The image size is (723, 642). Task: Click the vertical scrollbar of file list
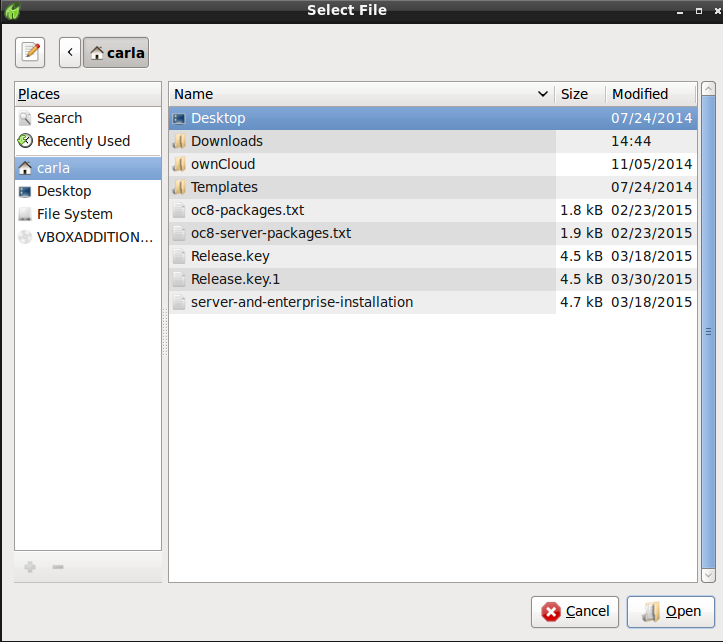point(708,332)
